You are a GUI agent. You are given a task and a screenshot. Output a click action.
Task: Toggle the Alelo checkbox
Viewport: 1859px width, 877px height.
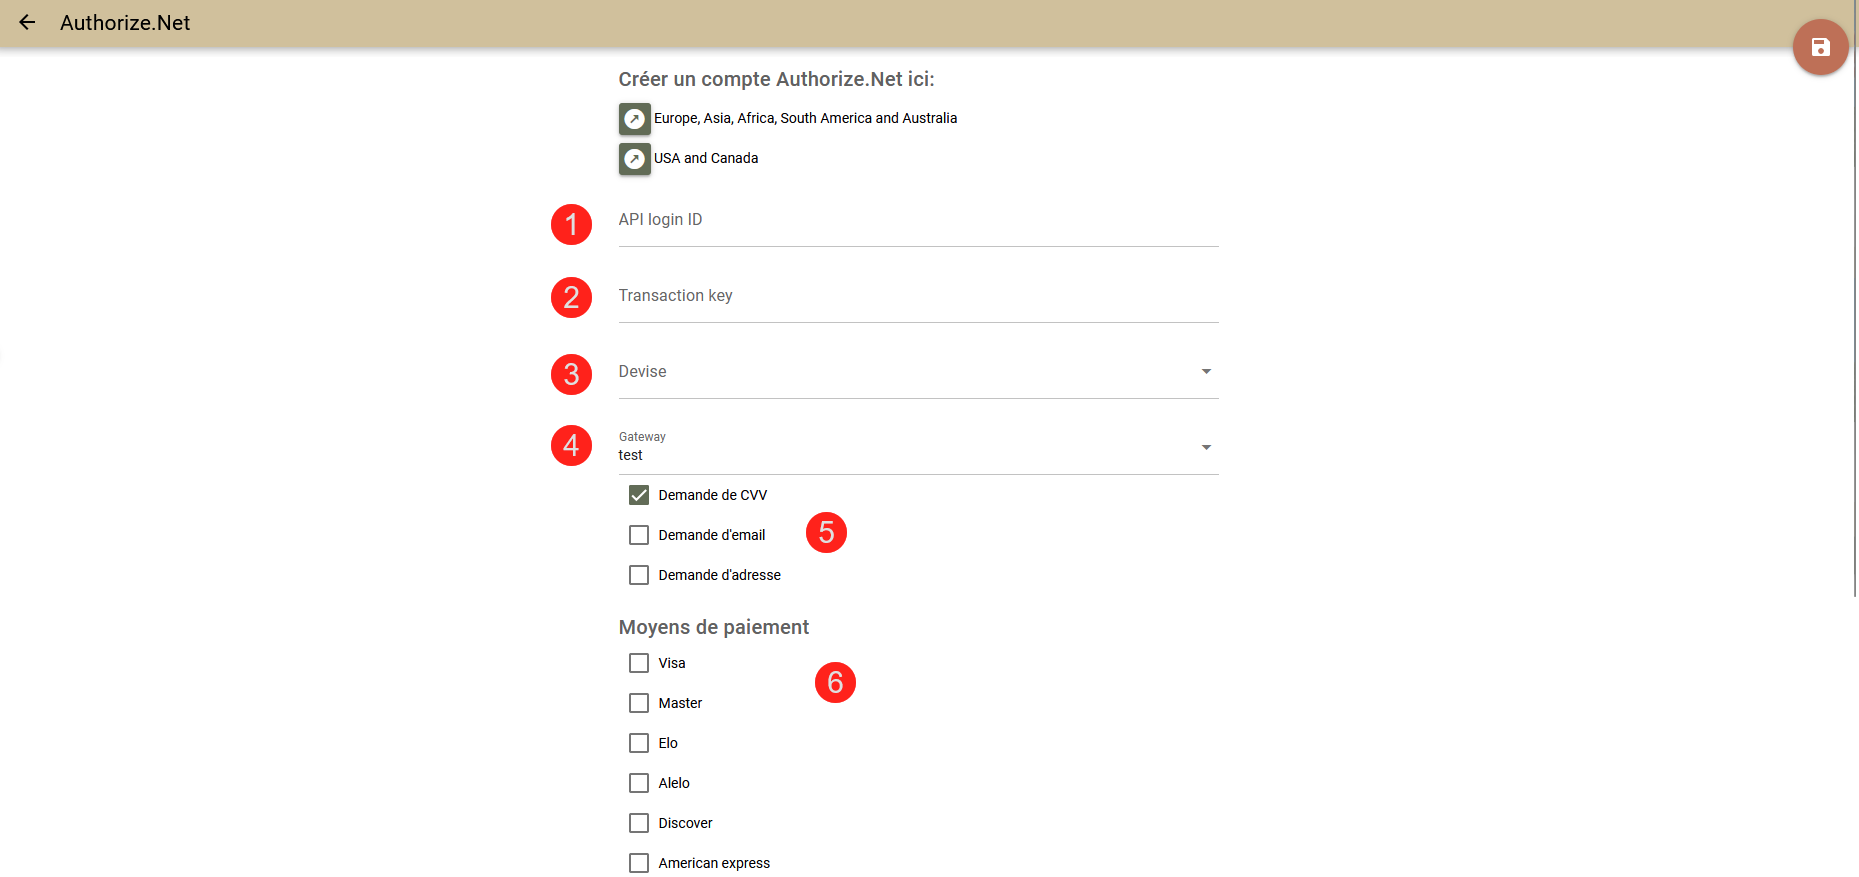click(x=639, y=783)
